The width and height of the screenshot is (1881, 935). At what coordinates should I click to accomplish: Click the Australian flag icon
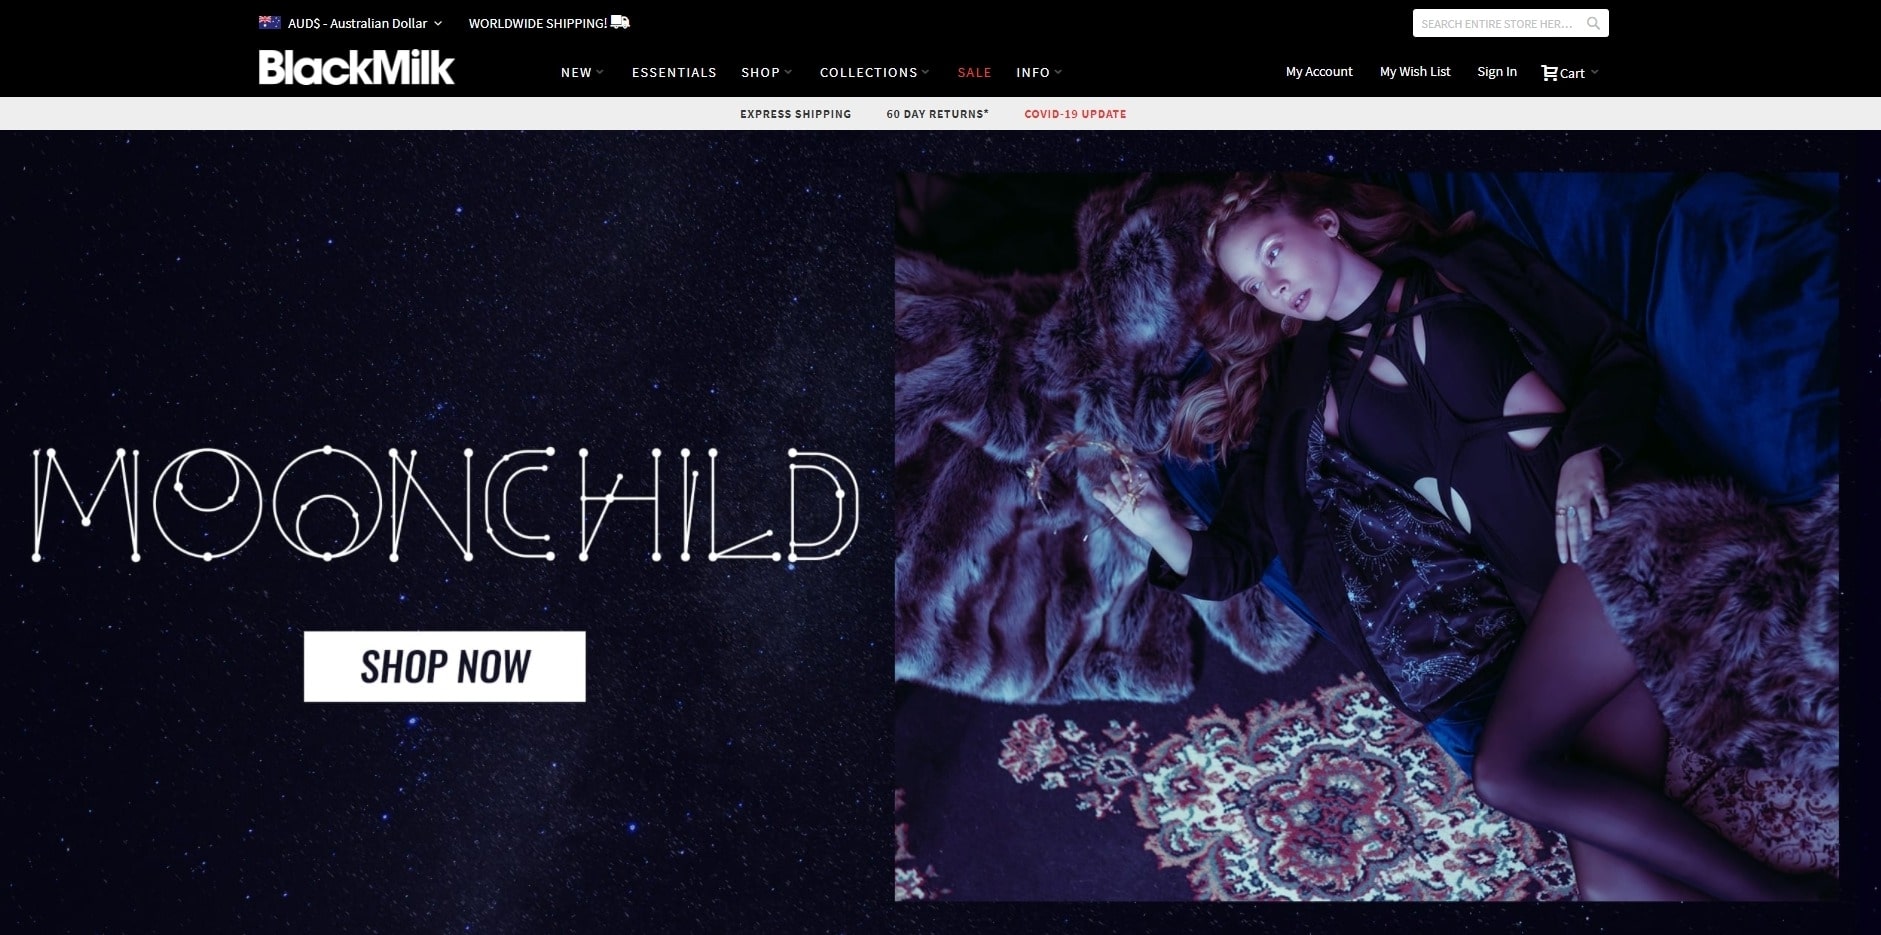tap(269, 22)
